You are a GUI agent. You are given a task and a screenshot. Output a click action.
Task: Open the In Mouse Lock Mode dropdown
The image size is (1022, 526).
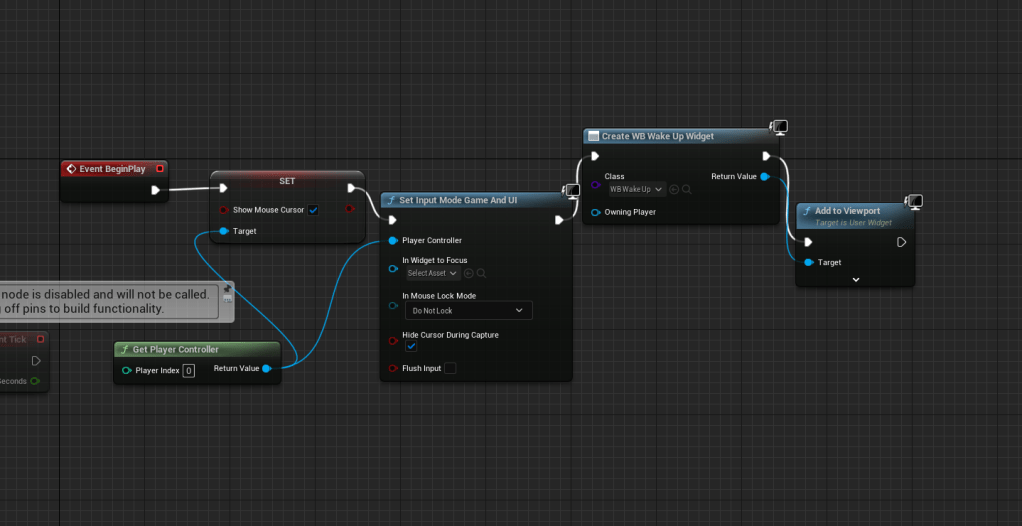[x=468, y=311]
